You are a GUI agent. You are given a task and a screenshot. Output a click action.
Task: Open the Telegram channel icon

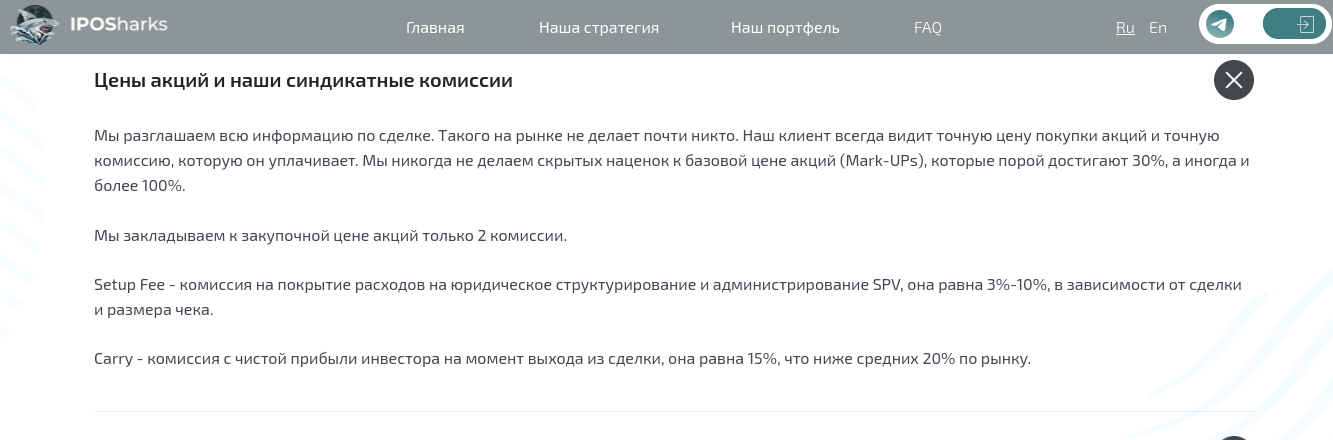coord(1219,24)
